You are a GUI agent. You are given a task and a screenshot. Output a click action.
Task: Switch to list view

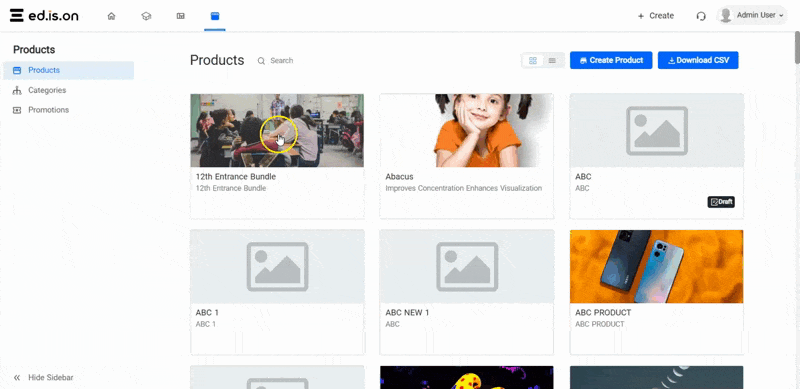pos(552,60)
